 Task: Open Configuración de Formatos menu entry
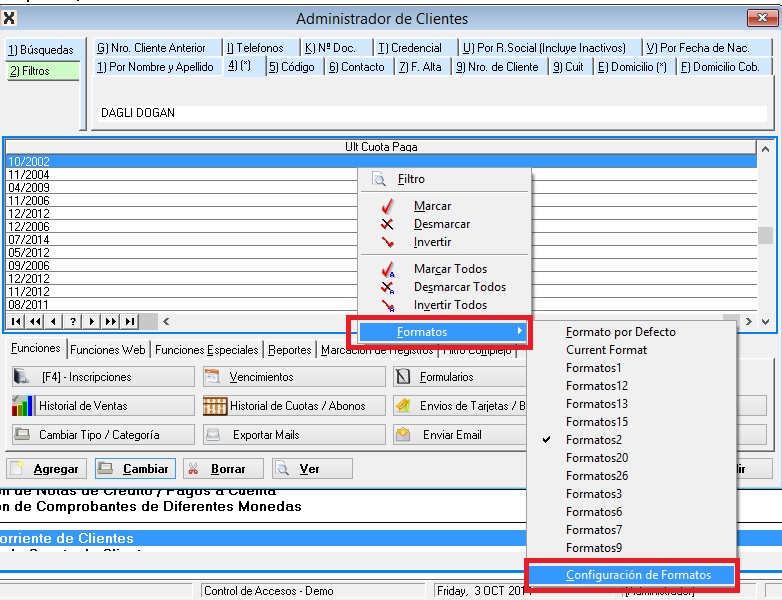638,575
